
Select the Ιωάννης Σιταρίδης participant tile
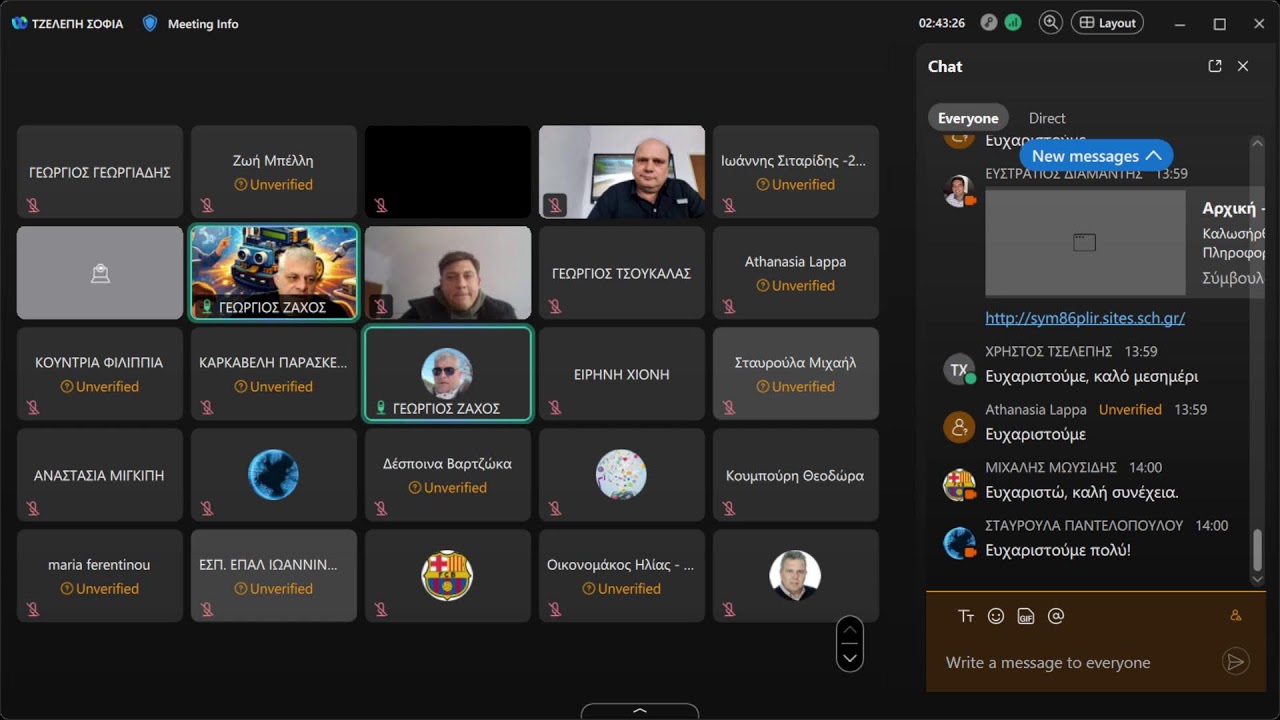(x=796, y=172)
